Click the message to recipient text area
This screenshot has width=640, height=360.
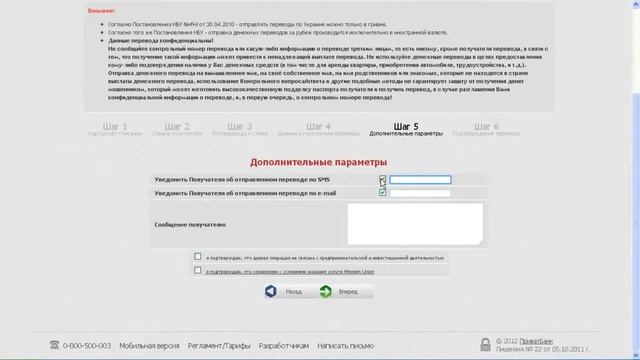(x=415, y=224)
